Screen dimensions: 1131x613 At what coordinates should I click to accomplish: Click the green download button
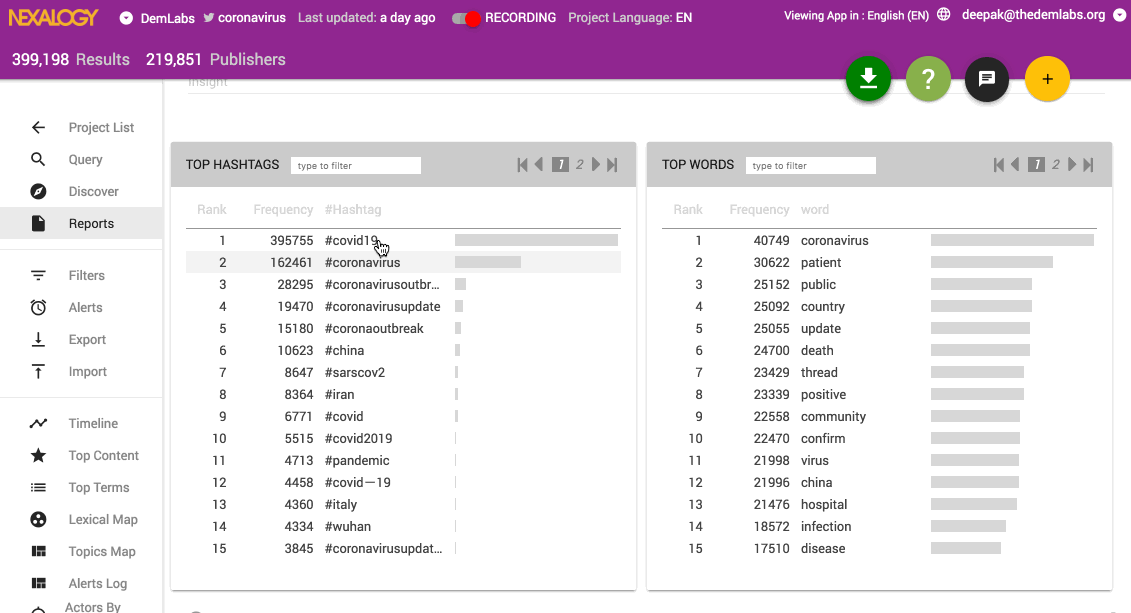[868, 79]
